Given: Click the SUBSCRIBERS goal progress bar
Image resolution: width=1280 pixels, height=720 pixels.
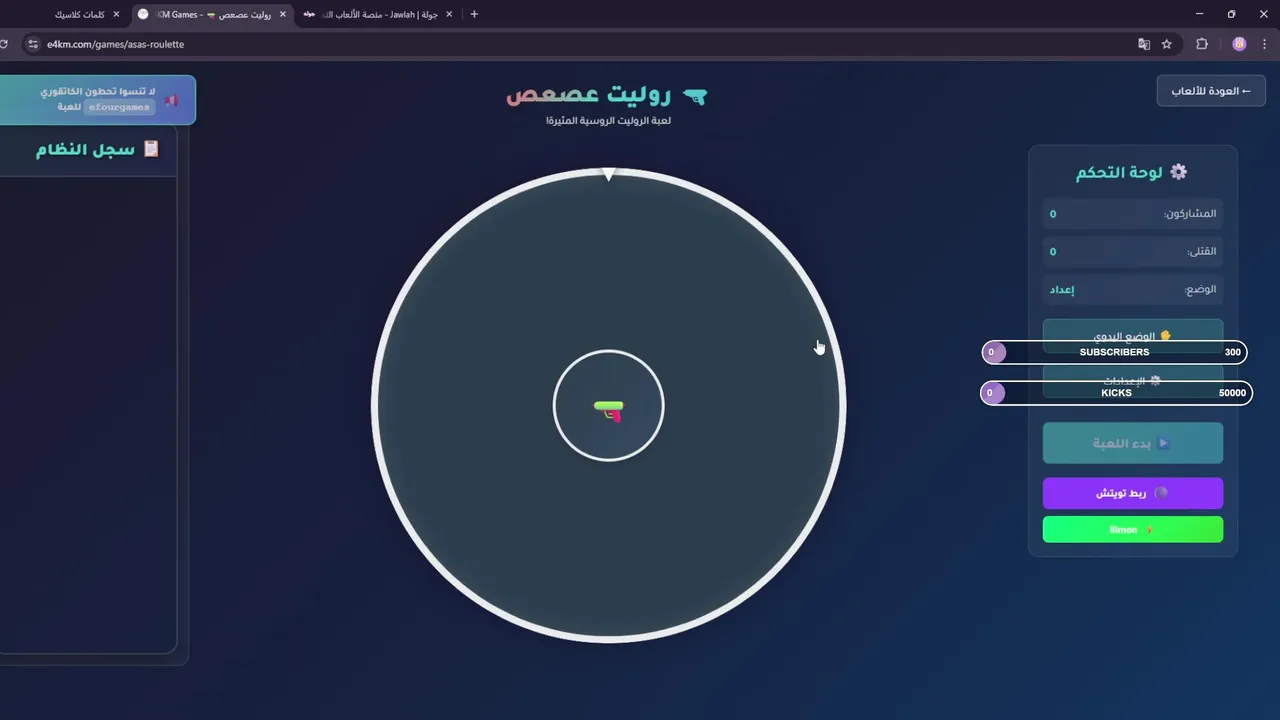Looking at the screenshot, I should pyautogui.click(x=1115, y=352).
